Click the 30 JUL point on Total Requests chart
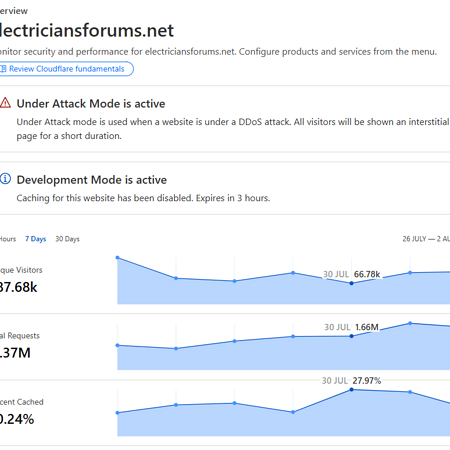450x450 pixels. coord(351,336)
